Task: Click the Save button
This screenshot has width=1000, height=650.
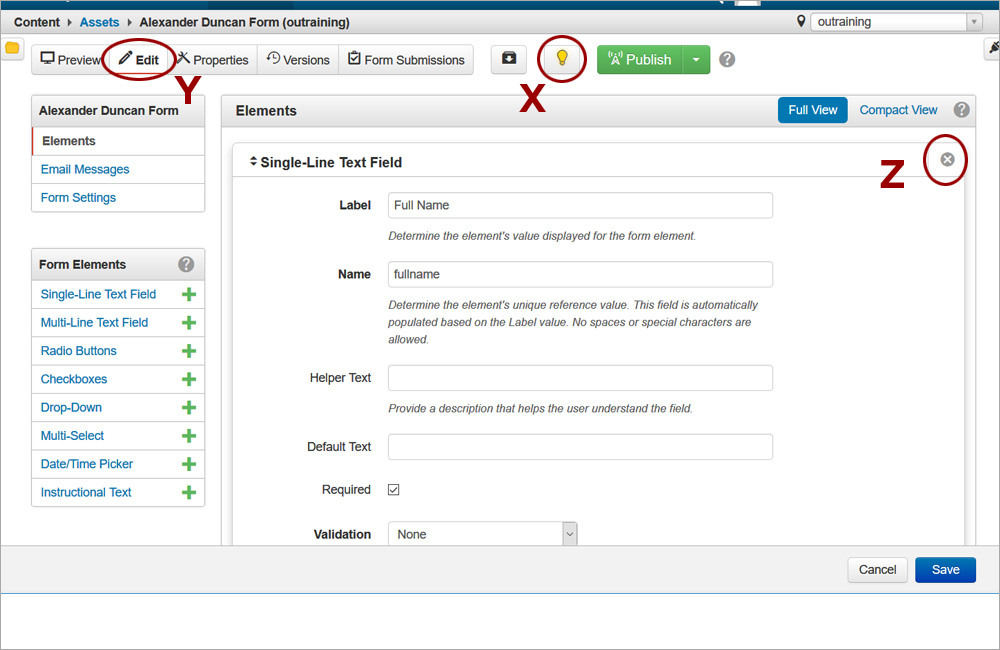Action: coord(945,570)
